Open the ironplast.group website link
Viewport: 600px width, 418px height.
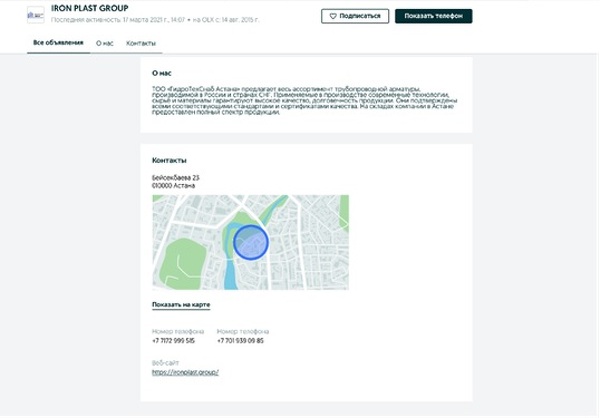(185, 372)
